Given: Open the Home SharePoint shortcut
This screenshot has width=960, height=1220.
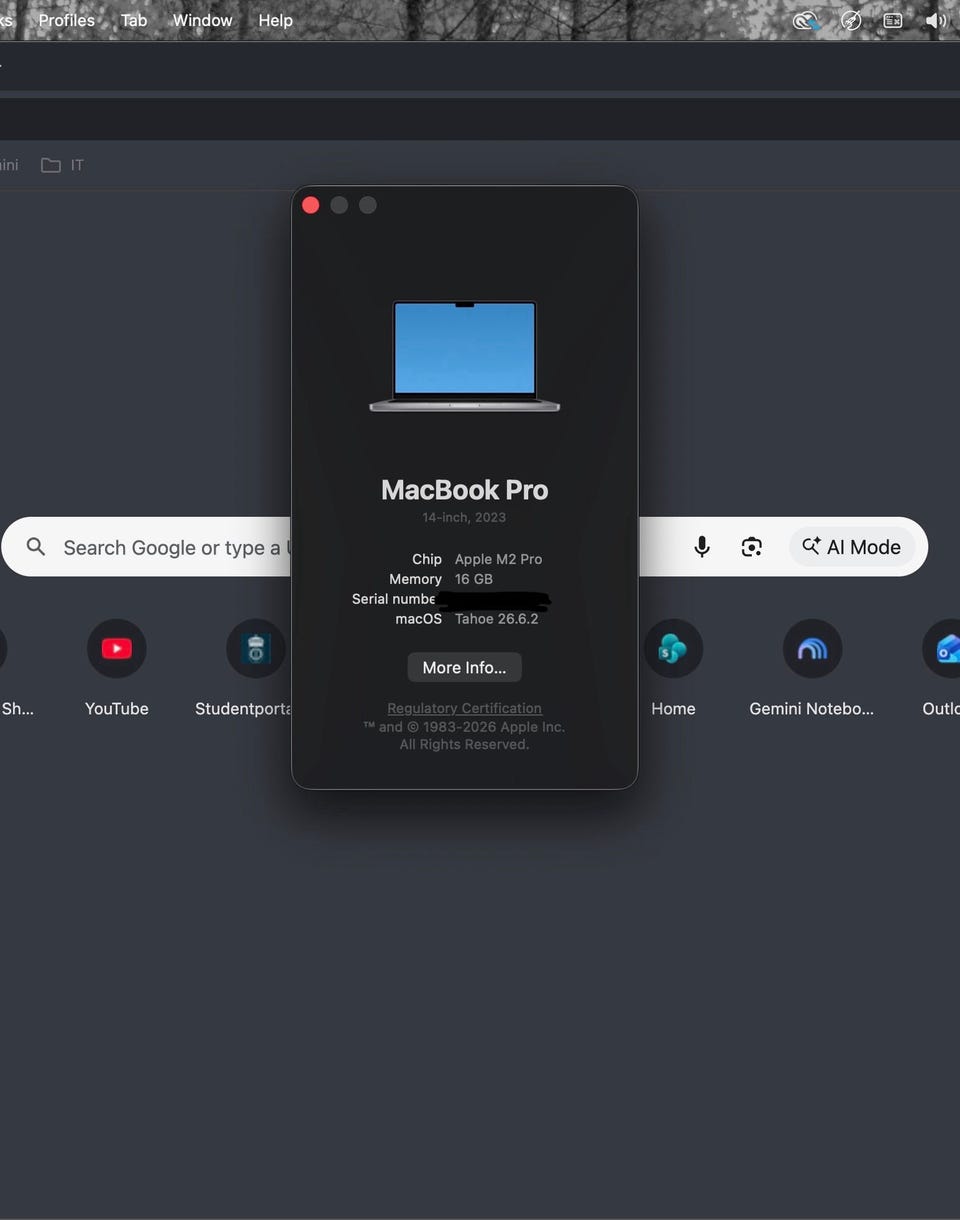Looking at the screenshot, I should [x=673, y=667].
